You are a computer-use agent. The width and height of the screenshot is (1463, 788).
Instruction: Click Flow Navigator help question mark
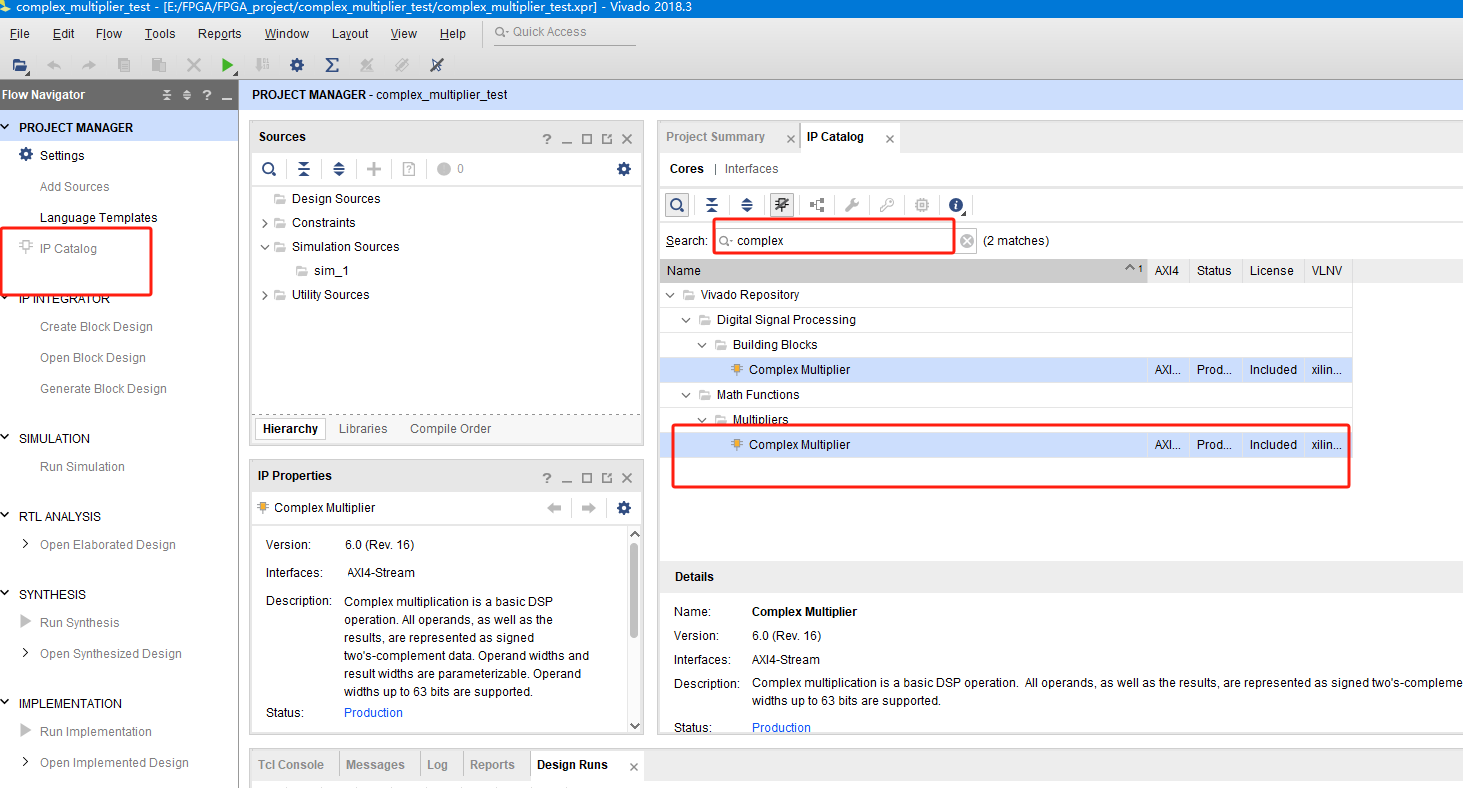[207, 95]
